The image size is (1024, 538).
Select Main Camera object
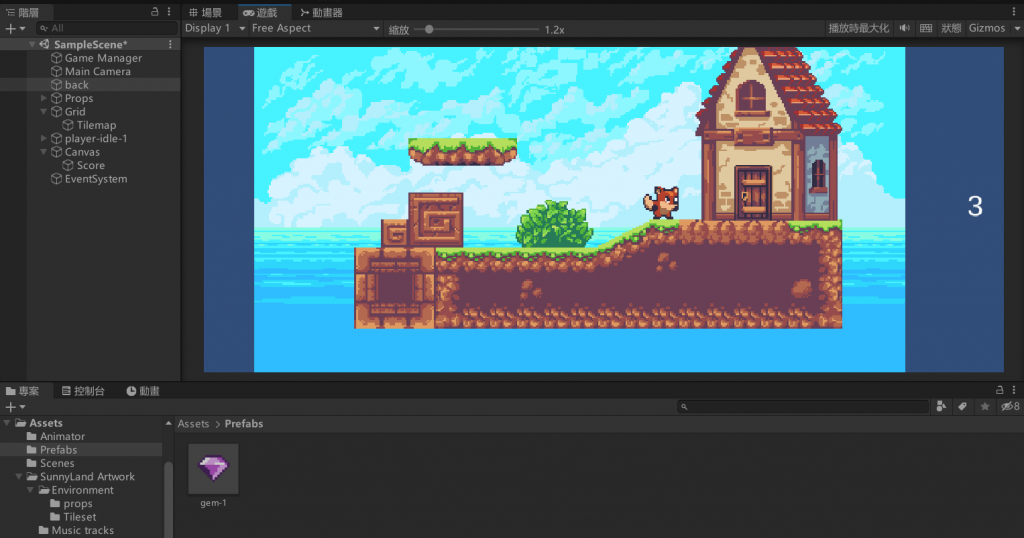98,72
